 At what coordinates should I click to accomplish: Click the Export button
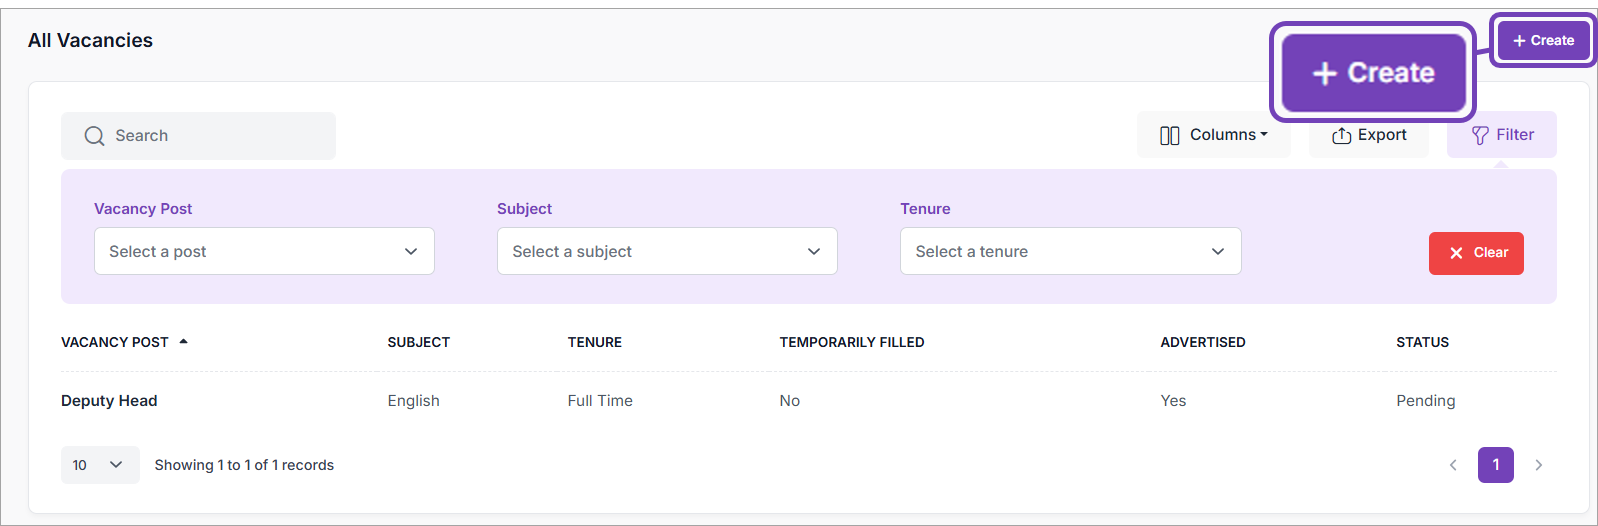click(1369, 135)
